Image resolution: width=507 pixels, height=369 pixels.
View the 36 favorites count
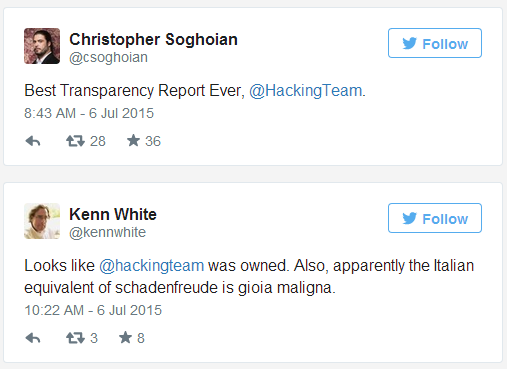153,141
